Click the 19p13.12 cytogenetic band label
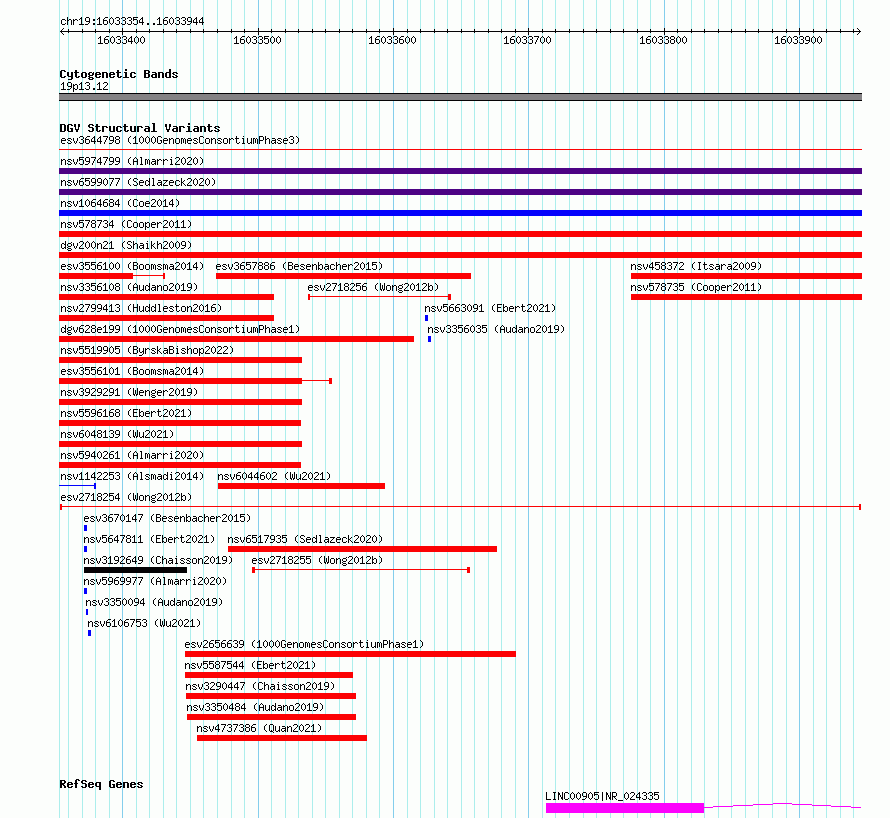Image resolution: width=890 pixels, height=818 pixels. coord(84,86)
